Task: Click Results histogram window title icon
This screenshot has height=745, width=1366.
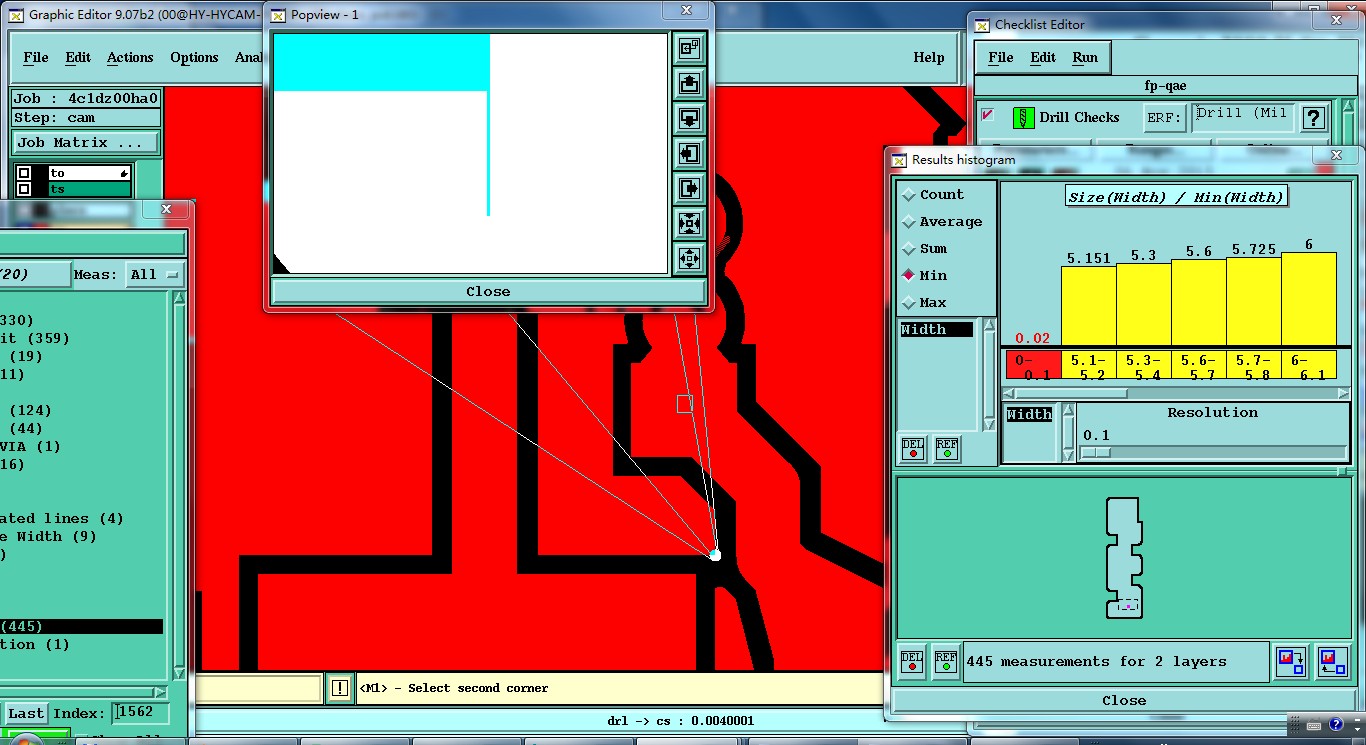Action: point(899,159)
